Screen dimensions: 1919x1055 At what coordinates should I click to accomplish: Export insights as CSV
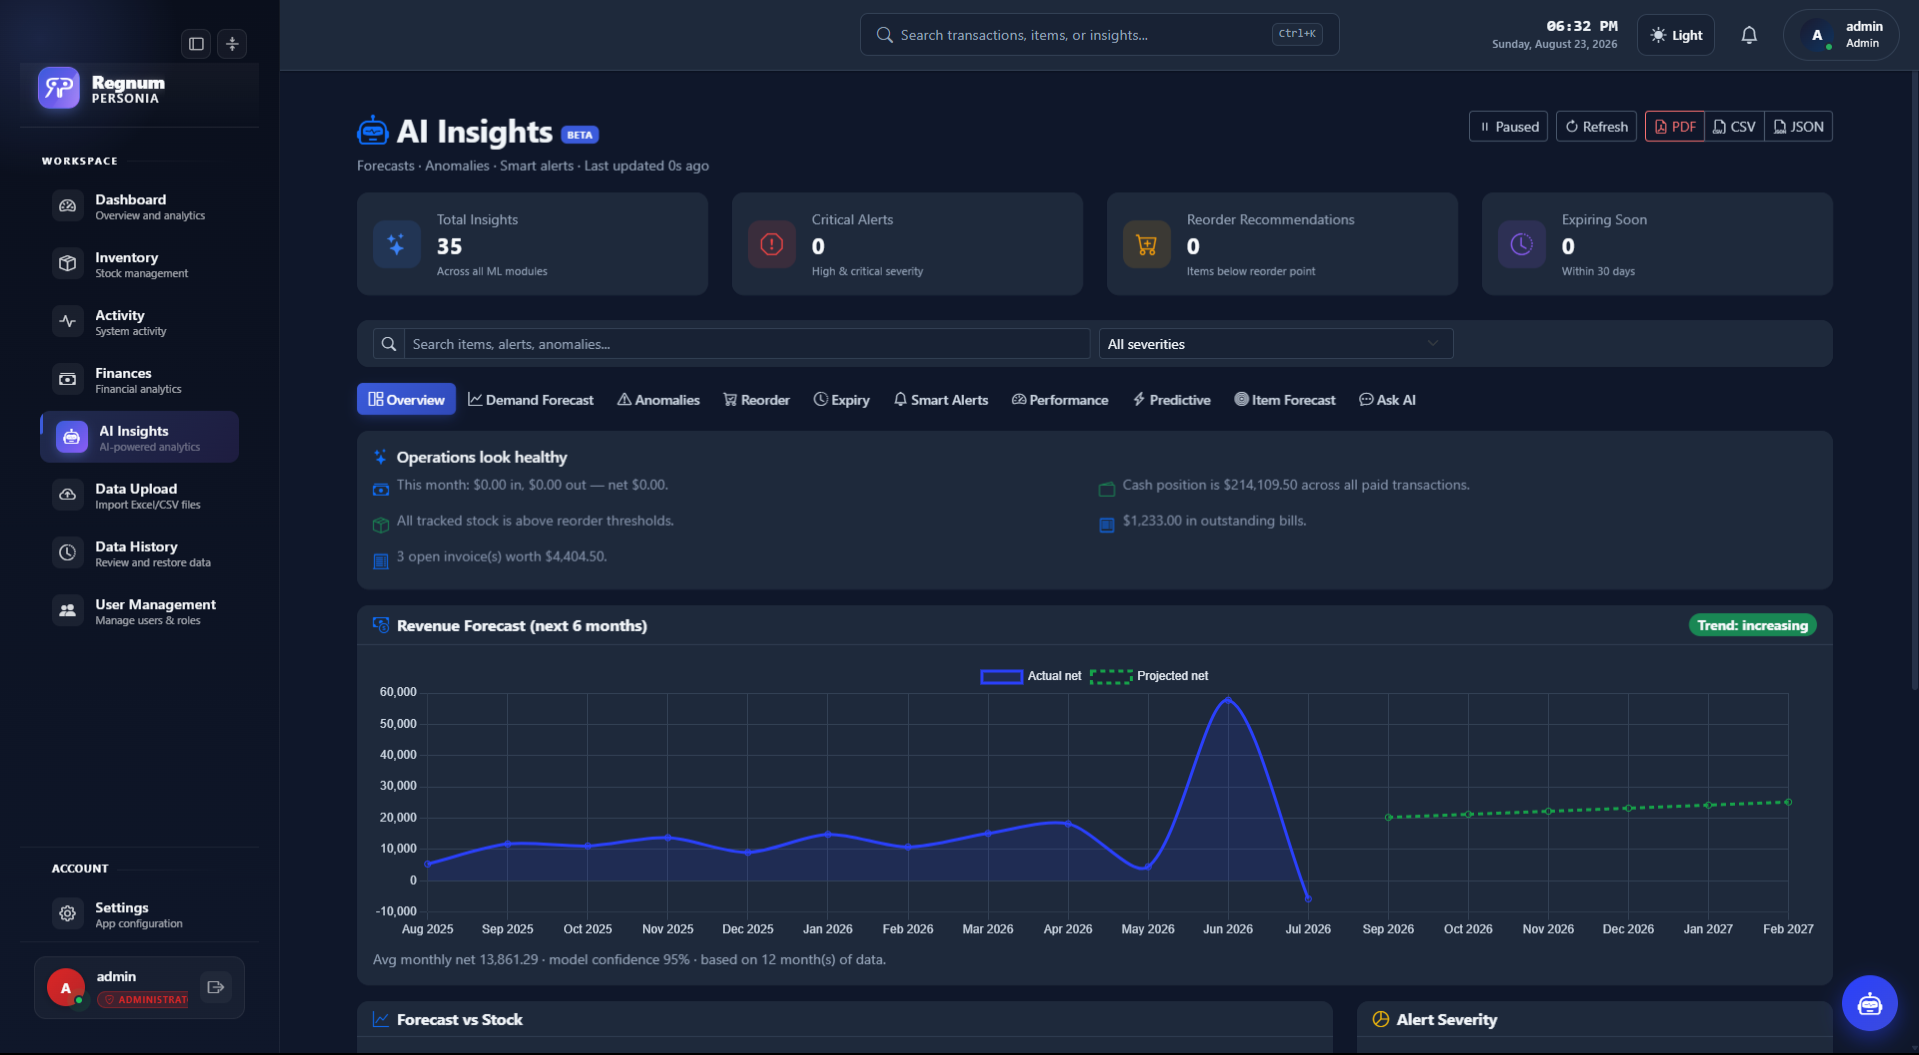pyautogui.click(x=1734, y=127)
